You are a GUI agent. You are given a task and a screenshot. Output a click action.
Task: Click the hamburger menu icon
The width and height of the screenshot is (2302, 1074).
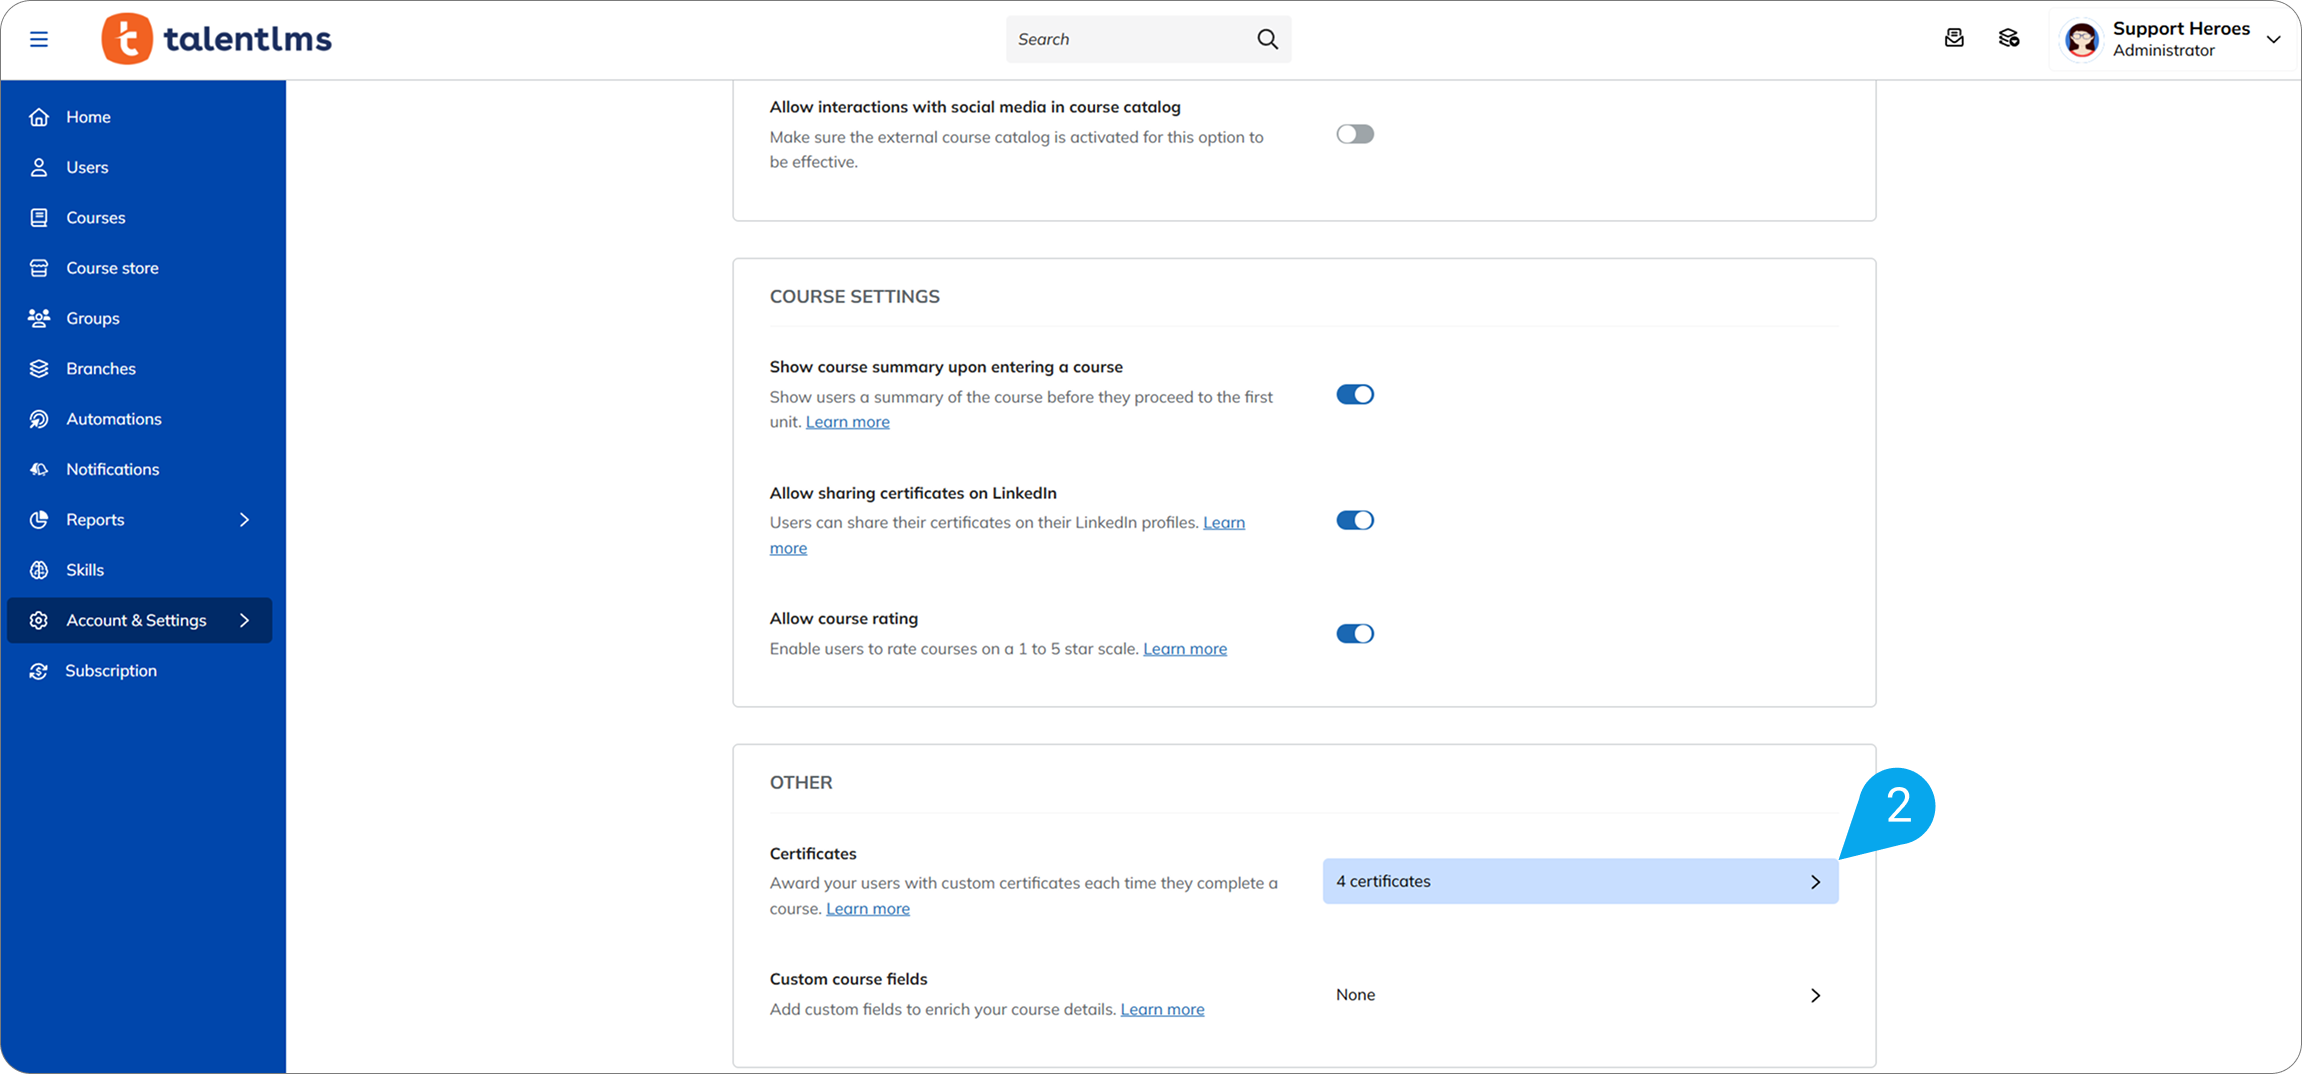[39, 39]
